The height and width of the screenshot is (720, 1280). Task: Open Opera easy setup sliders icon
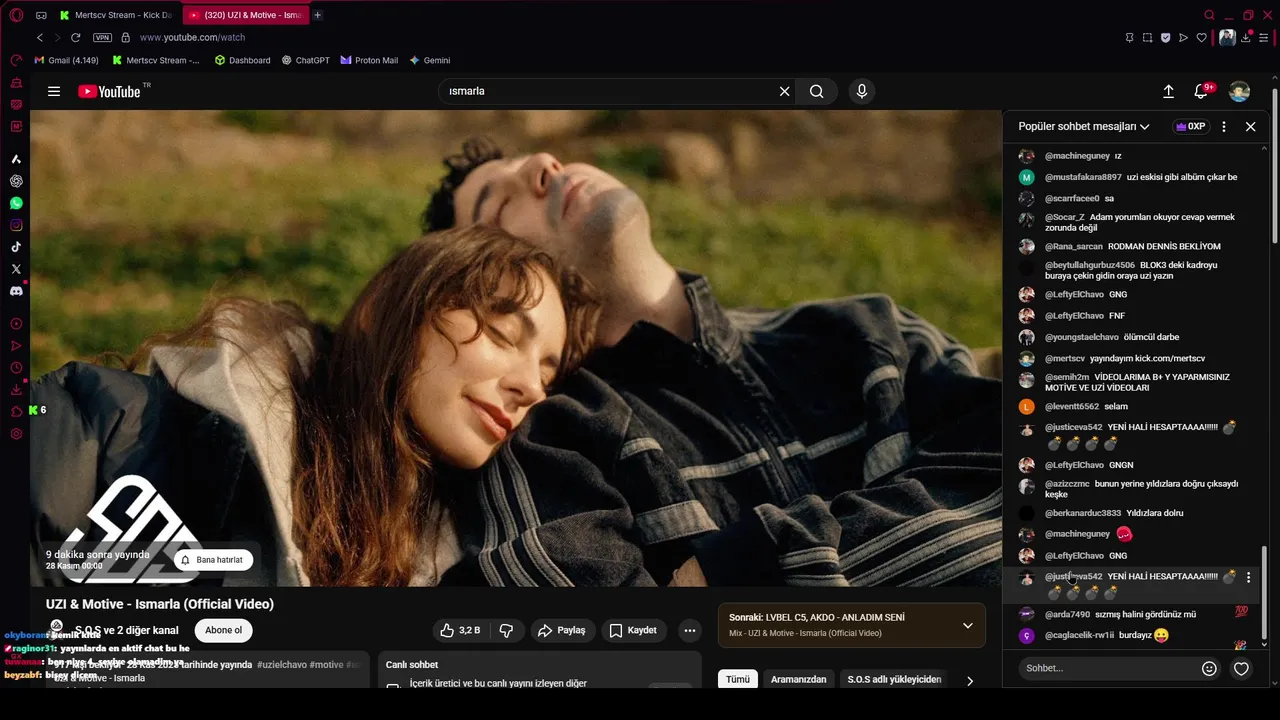(x=1263, y=37)
